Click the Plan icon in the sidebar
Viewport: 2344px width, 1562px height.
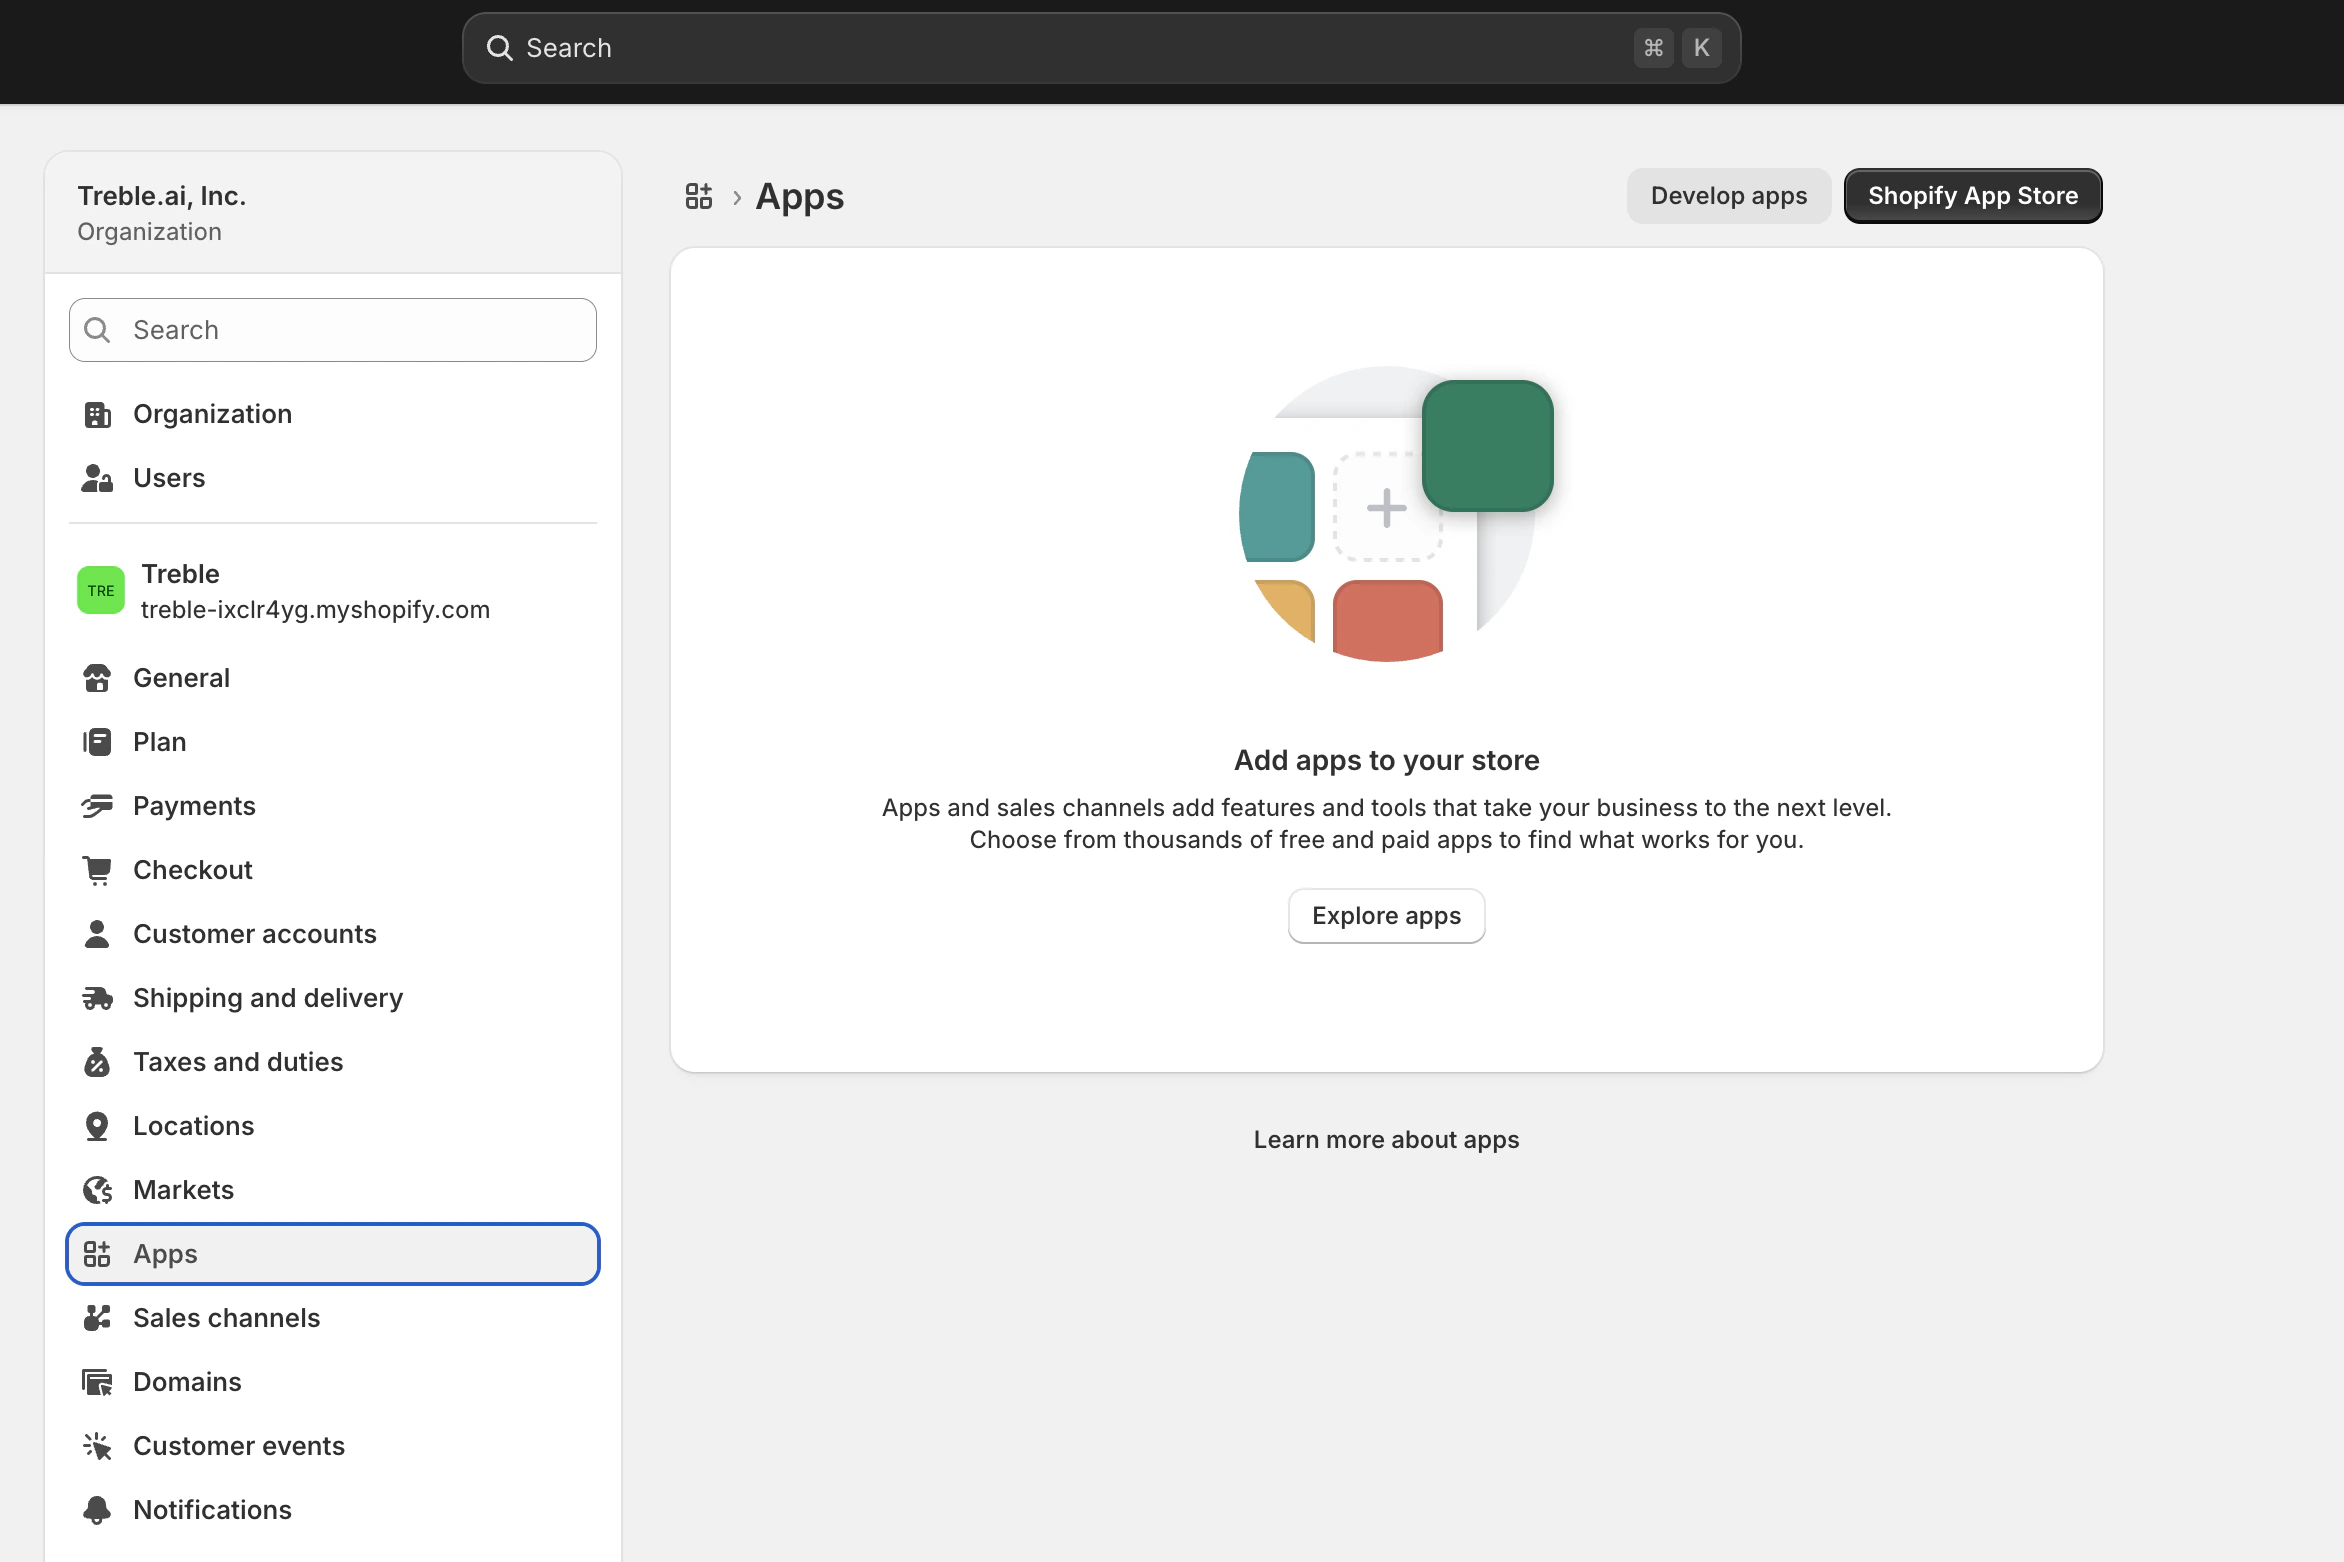pyautogui.click(x=97, y=742)
